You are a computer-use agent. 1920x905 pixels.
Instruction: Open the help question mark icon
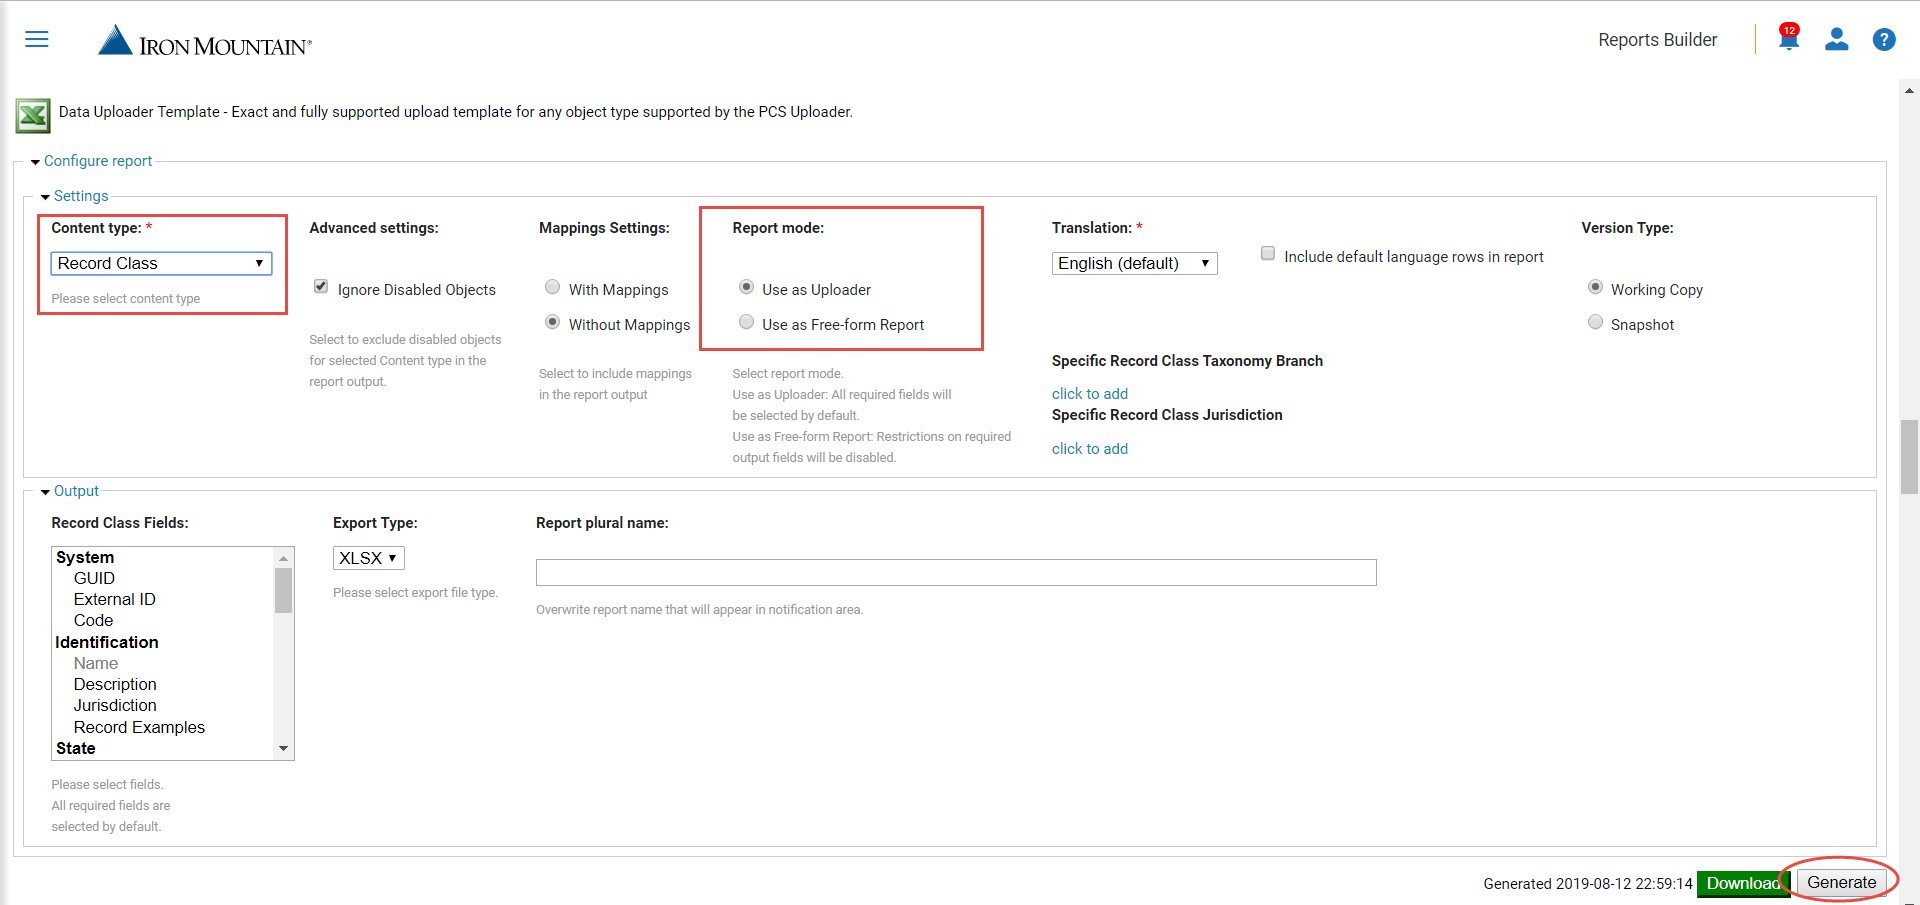coord(1884,40)
